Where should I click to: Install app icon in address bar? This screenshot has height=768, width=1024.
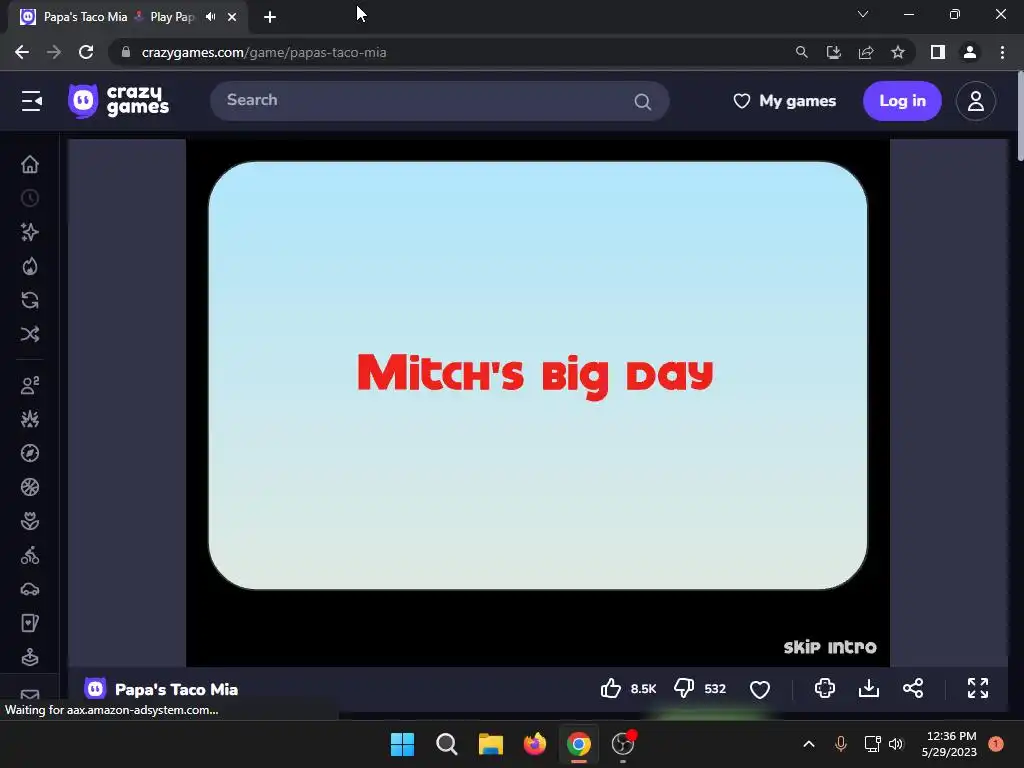(834, 52)
